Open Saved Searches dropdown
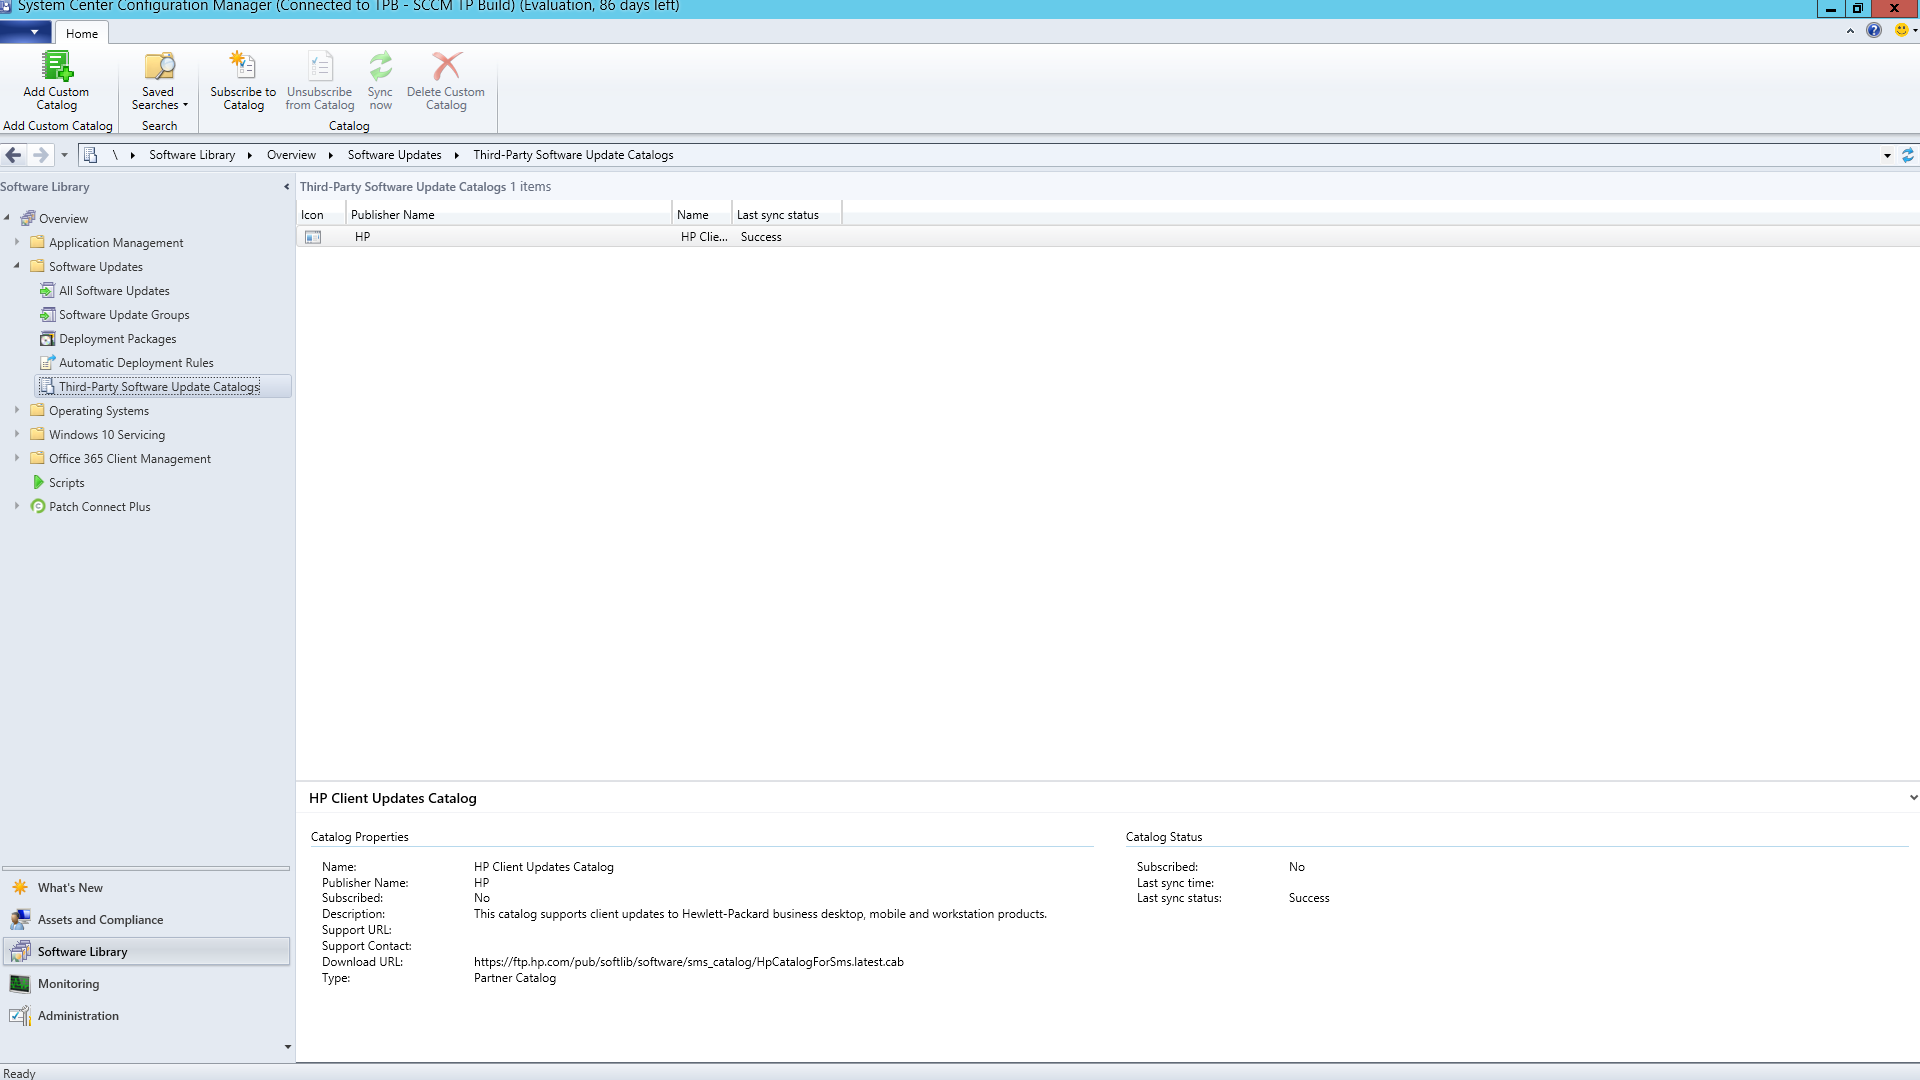Screen dimensions: 1920x1080 159,80
